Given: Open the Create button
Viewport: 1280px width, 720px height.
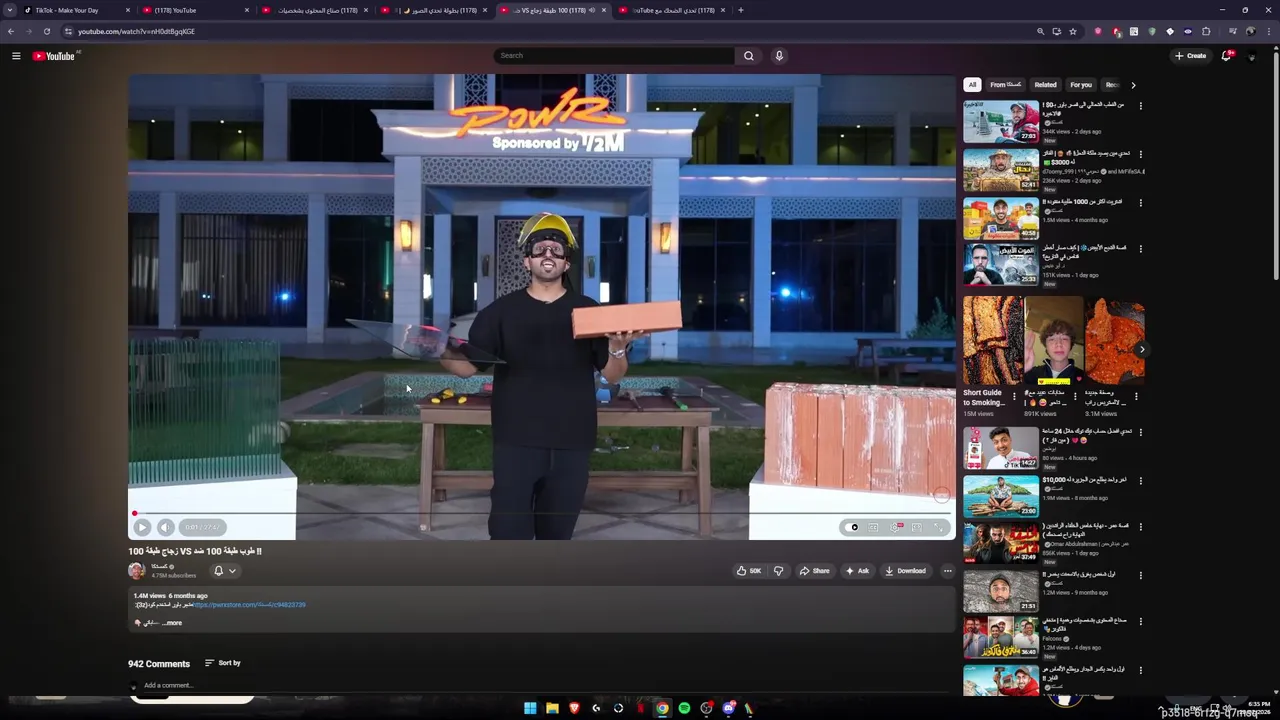Looking at the screenshot, I should (1191, 56).
